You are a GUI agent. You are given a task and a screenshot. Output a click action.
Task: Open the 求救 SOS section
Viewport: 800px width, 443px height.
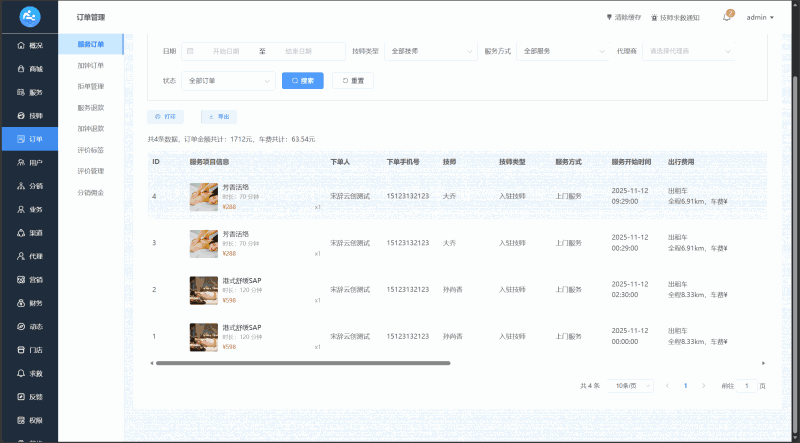(30, 374)
